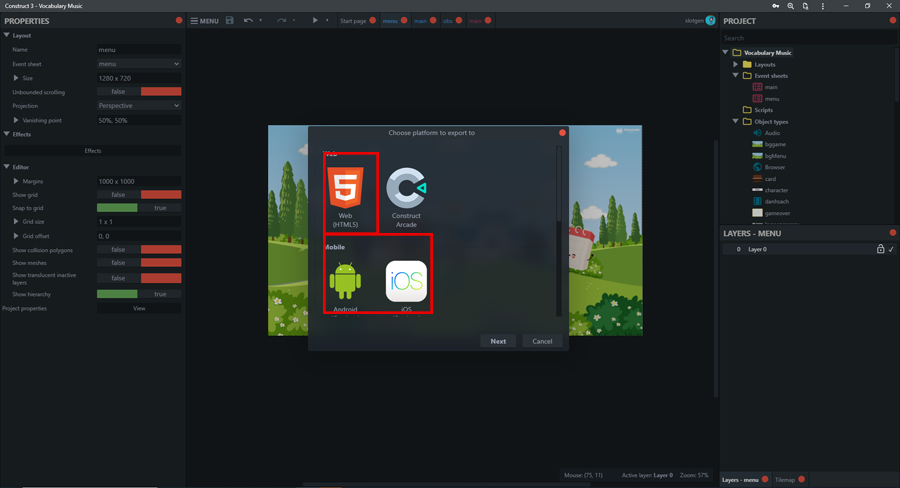The height and width of the screenshot is (488, 900).
Task: Expand the Vanishing point property
Action: [x=16, y=120]
